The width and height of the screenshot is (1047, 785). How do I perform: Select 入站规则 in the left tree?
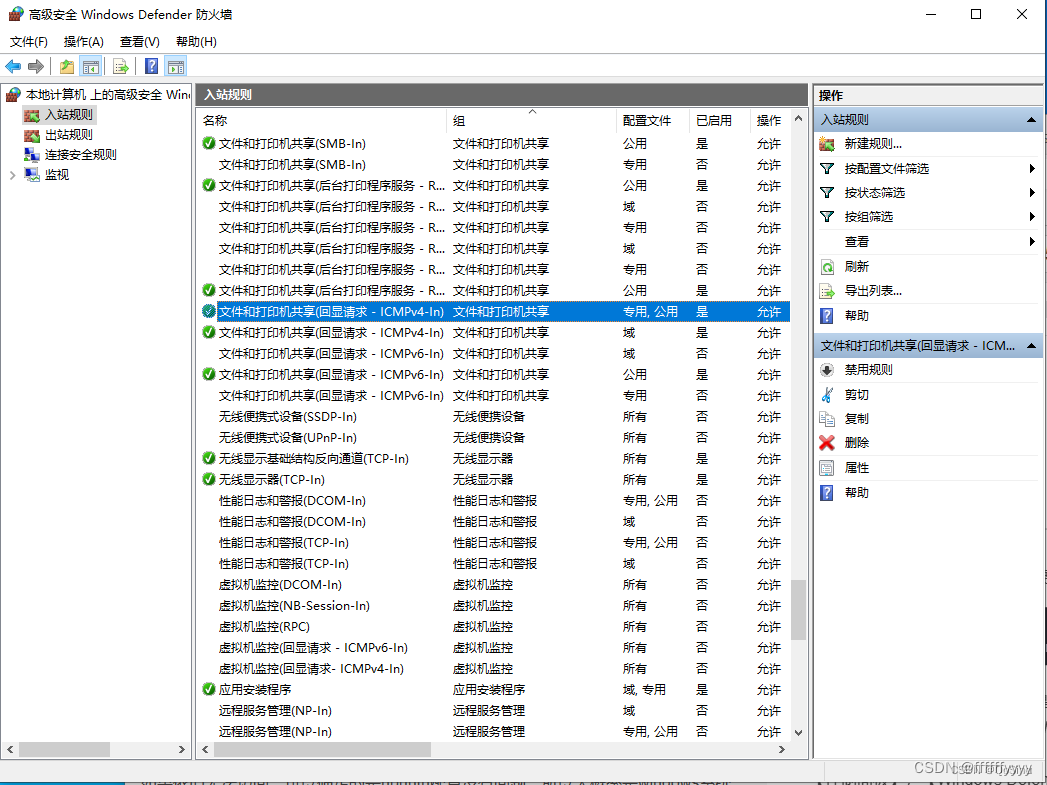coord(69,115)
